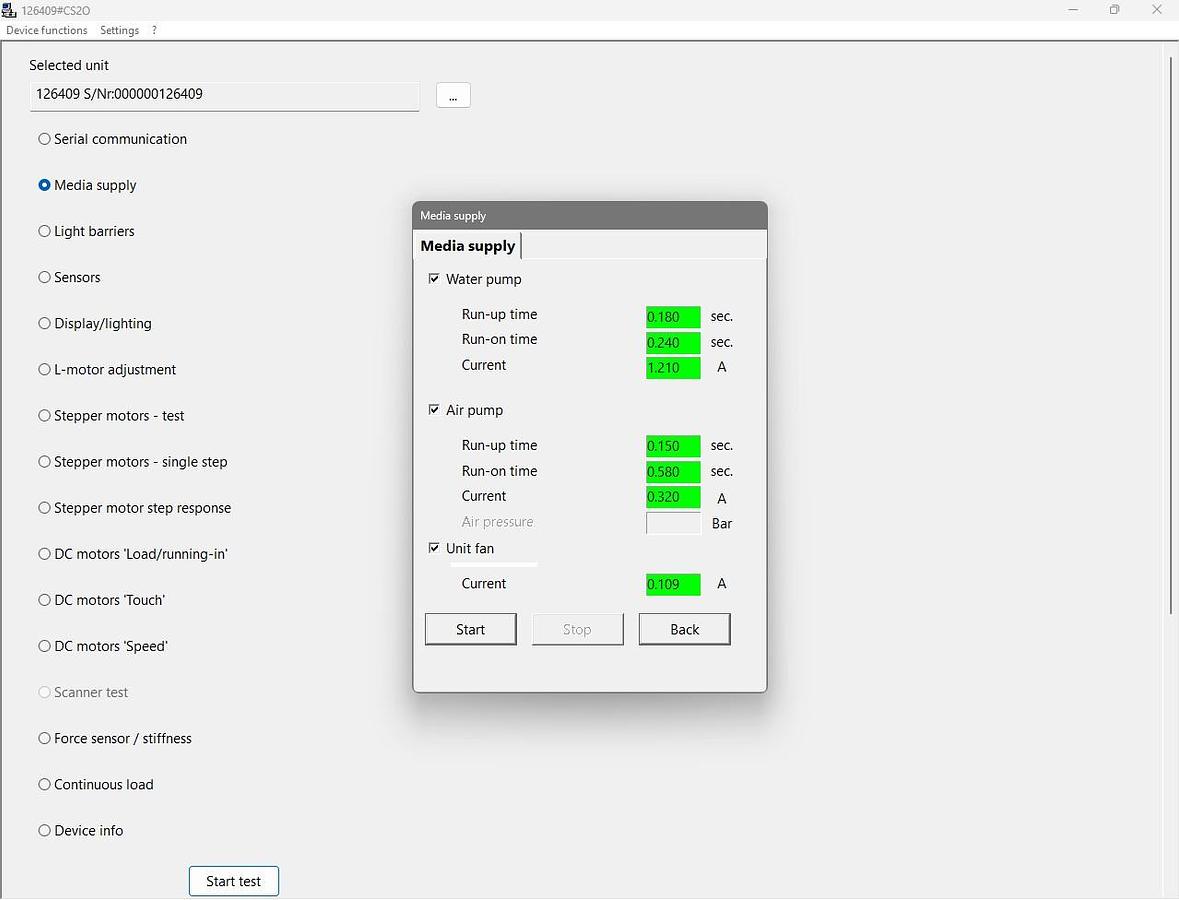Click the vertical scrollbar on right edge

tap(1170, 335)
